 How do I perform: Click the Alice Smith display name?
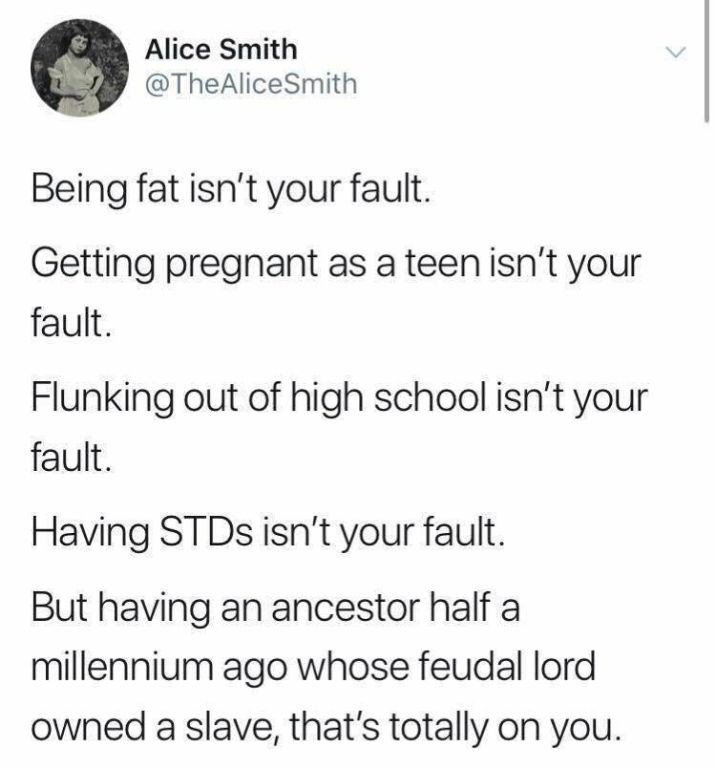point(221,49)
